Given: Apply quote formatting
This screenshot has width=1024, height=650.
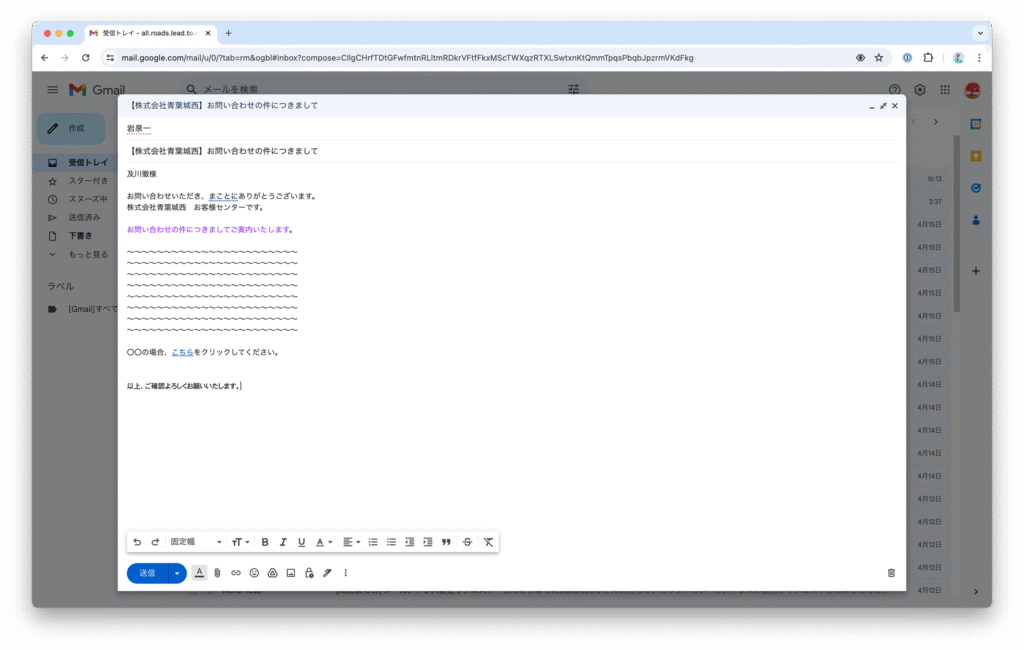Looking at the screenshot, I should pos(446,542).
